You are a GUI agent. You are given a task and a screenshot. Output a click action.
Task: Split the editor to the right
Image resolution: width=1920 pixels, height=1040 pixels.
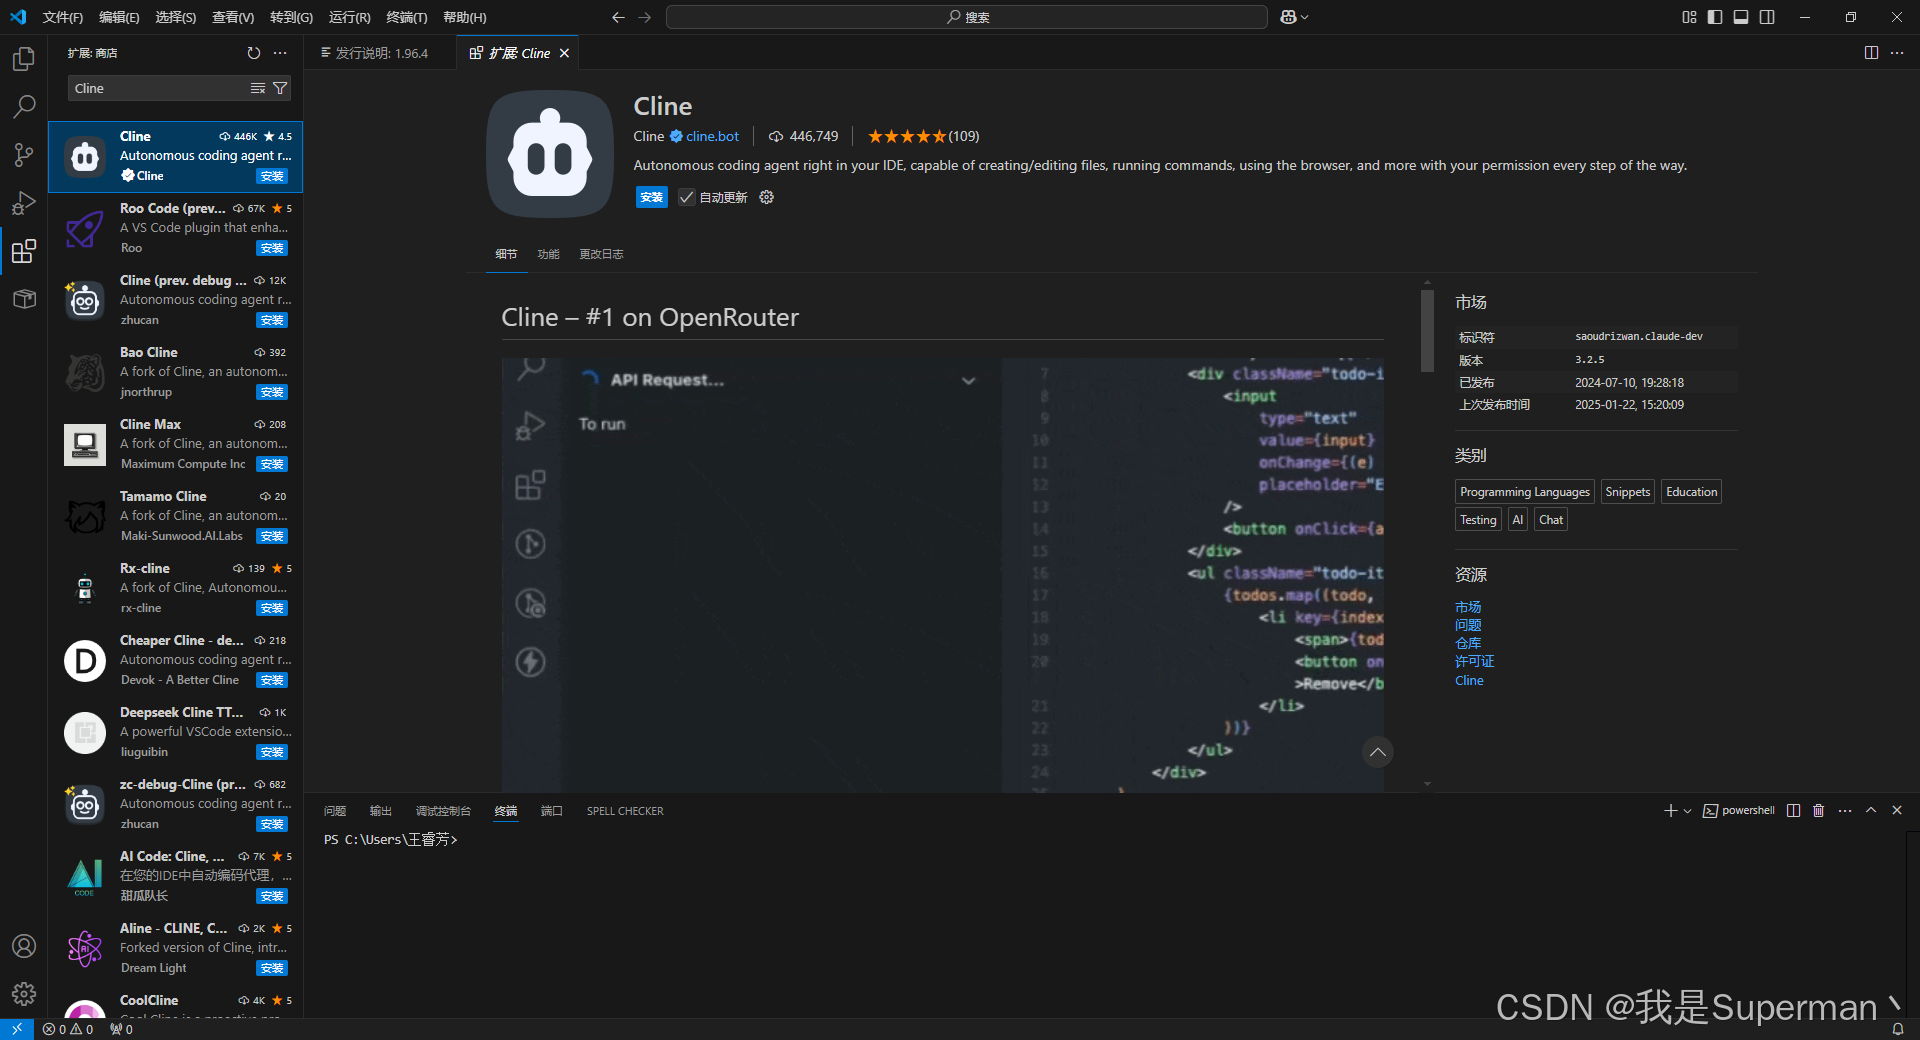pos(1871,53)
